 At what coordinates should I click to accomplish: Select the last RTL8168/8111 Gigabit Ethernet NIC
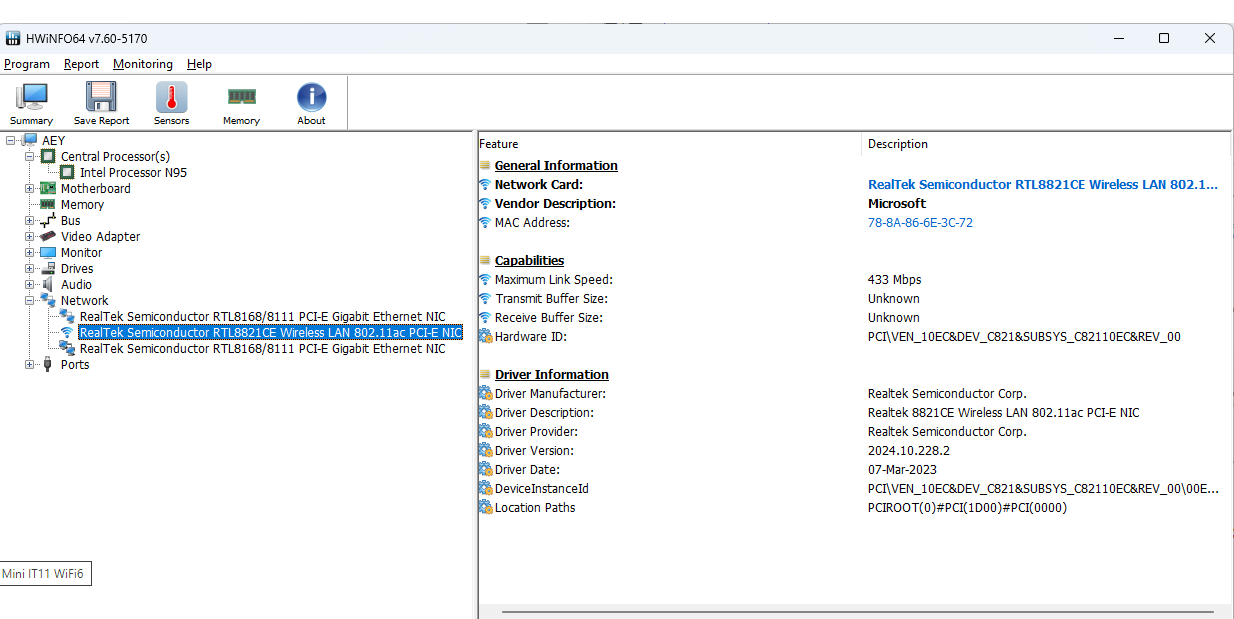tap(262, 348)
